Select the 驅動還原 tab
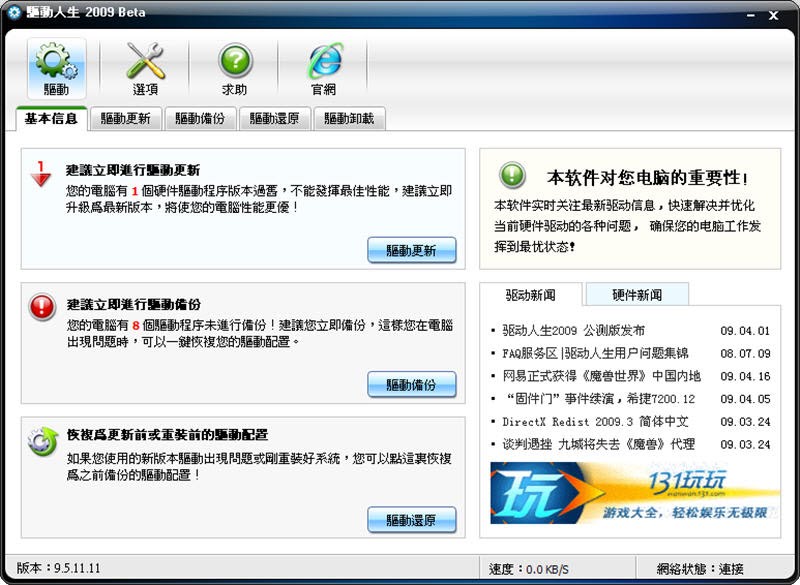Screen dimensions: 800x585 pyautogui.click(x=274, y=118)
